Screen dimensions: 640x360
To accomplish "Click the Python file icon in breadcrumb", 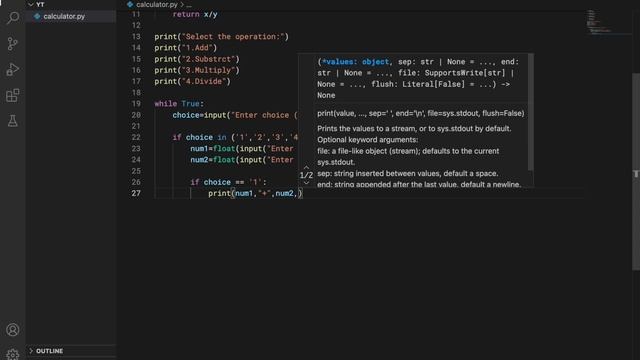I will point(130,4).
